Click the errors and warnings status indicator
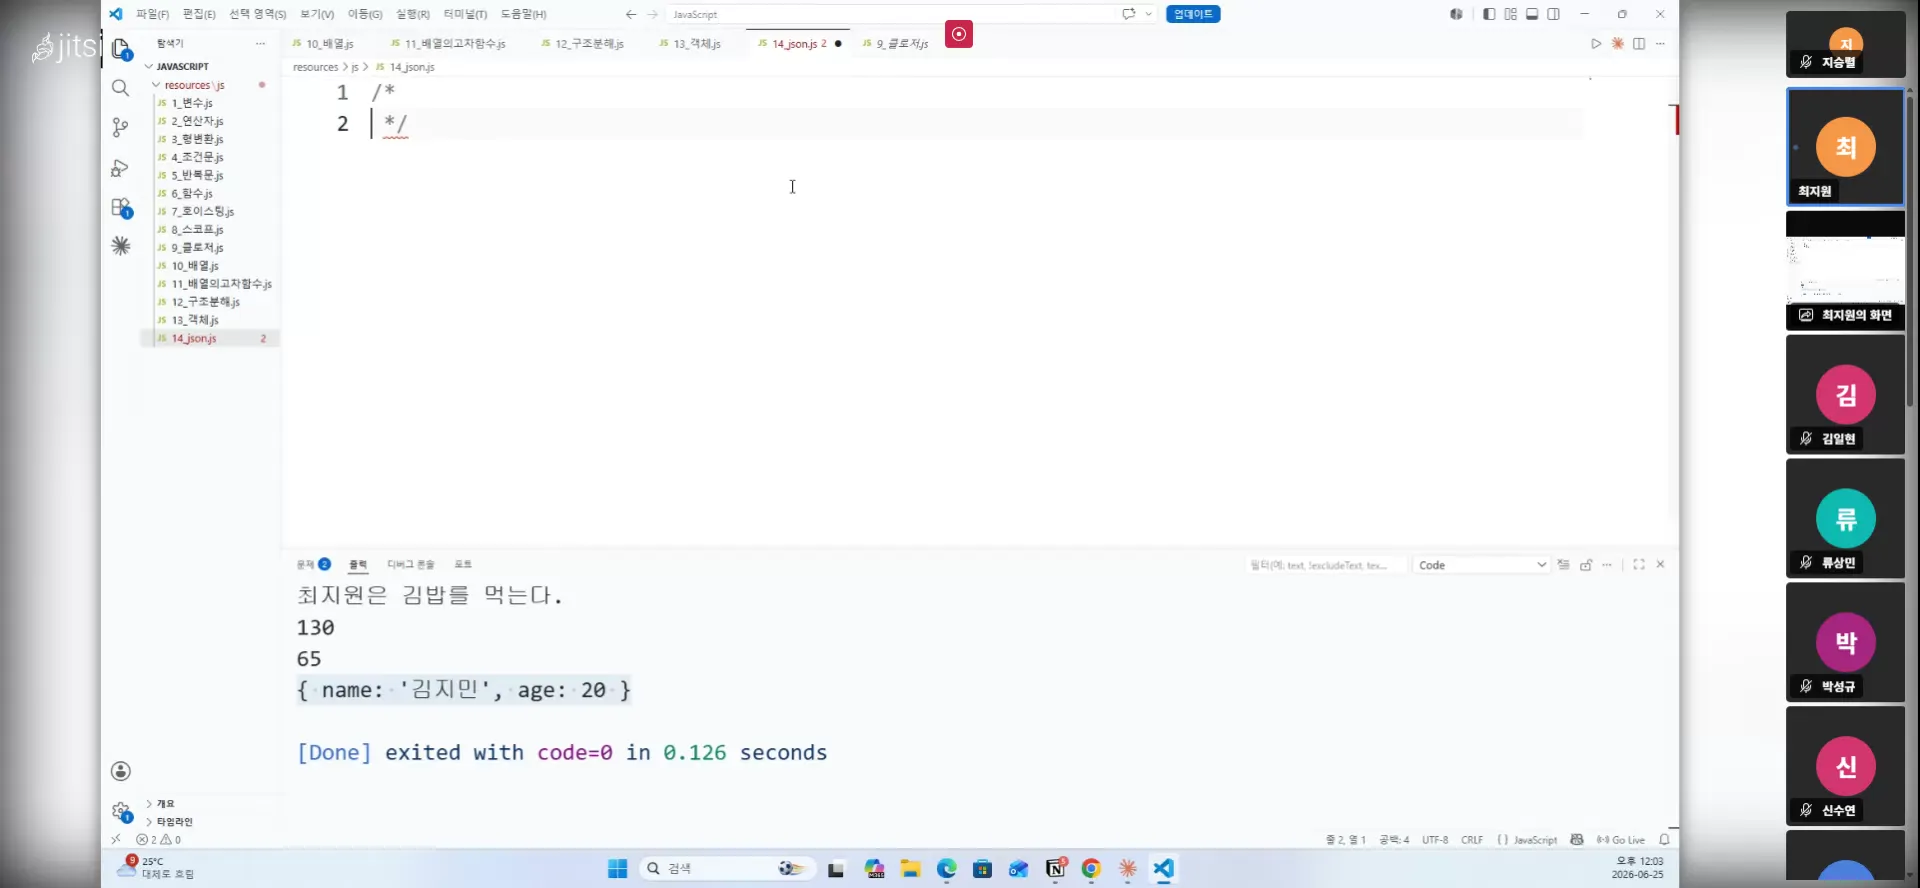Screen dimensions: 1920x888 [159, 840]
